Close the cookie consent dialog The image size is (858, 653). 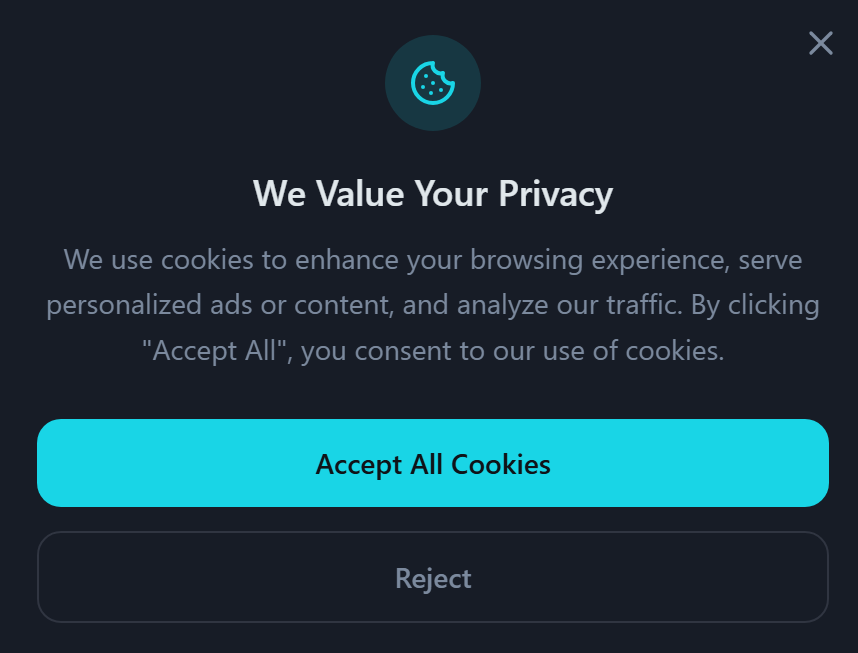point(820,43)
